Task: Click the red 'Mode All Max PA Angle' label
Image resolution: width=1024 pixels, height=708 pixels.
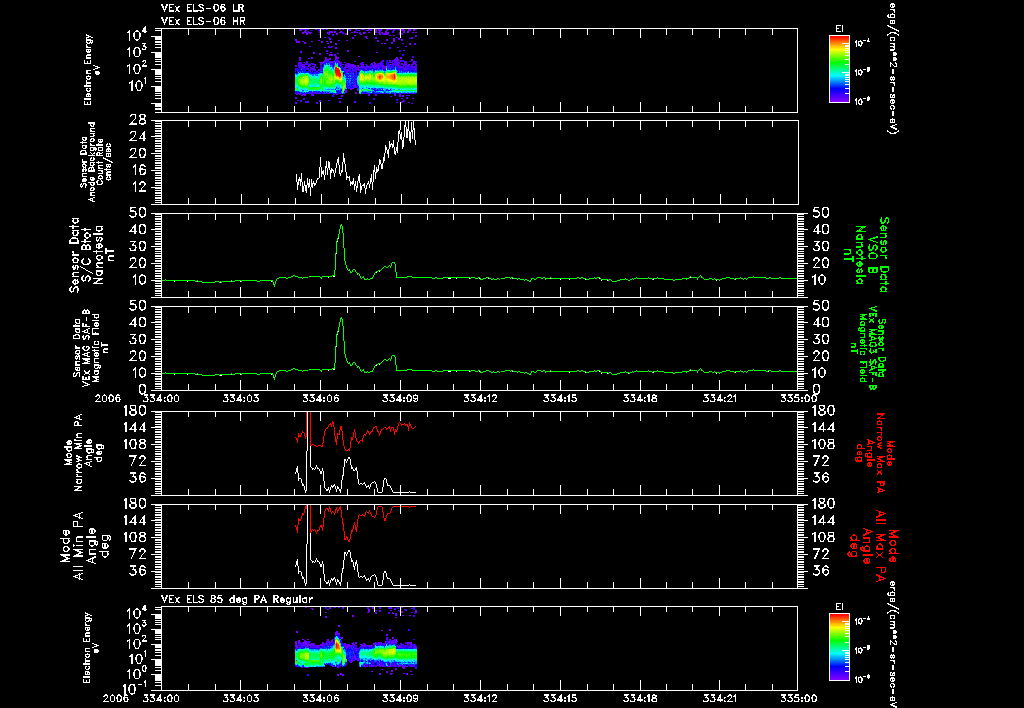Action: 874,546
